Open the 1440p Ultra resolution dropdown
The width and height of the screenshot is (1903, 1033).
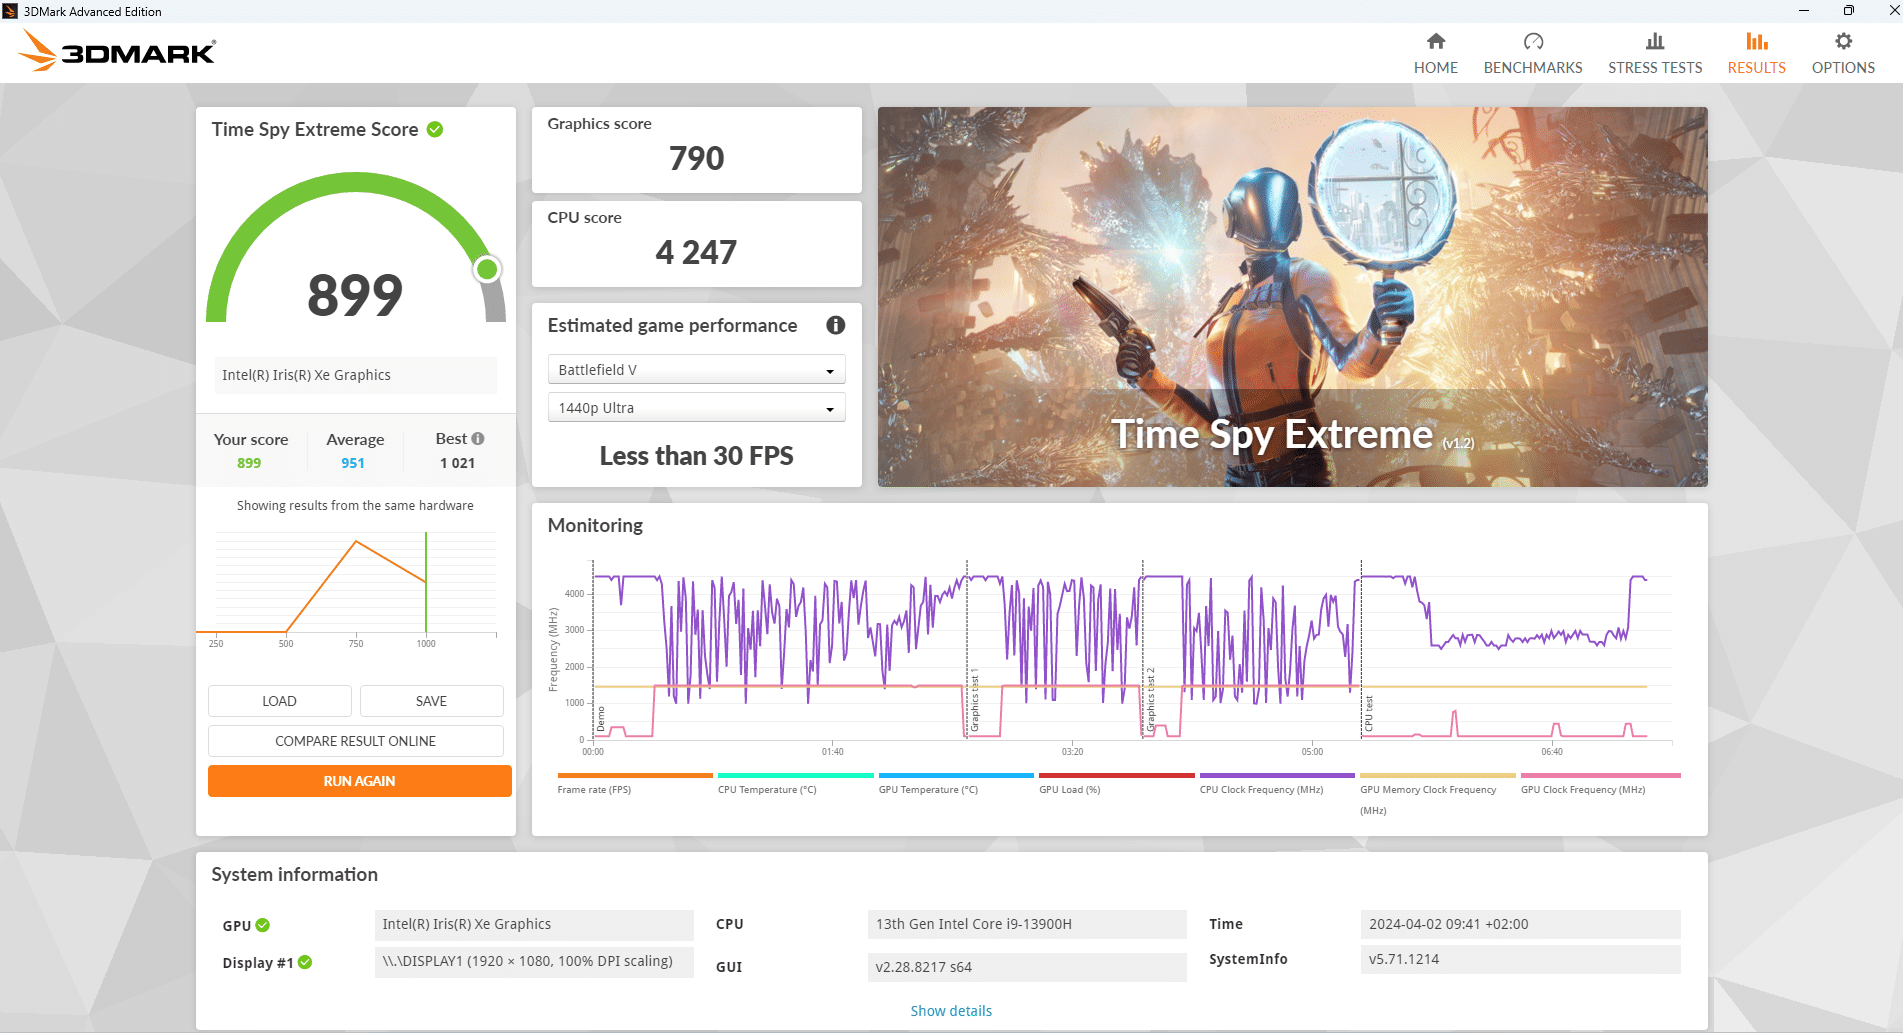pos(696,407)
